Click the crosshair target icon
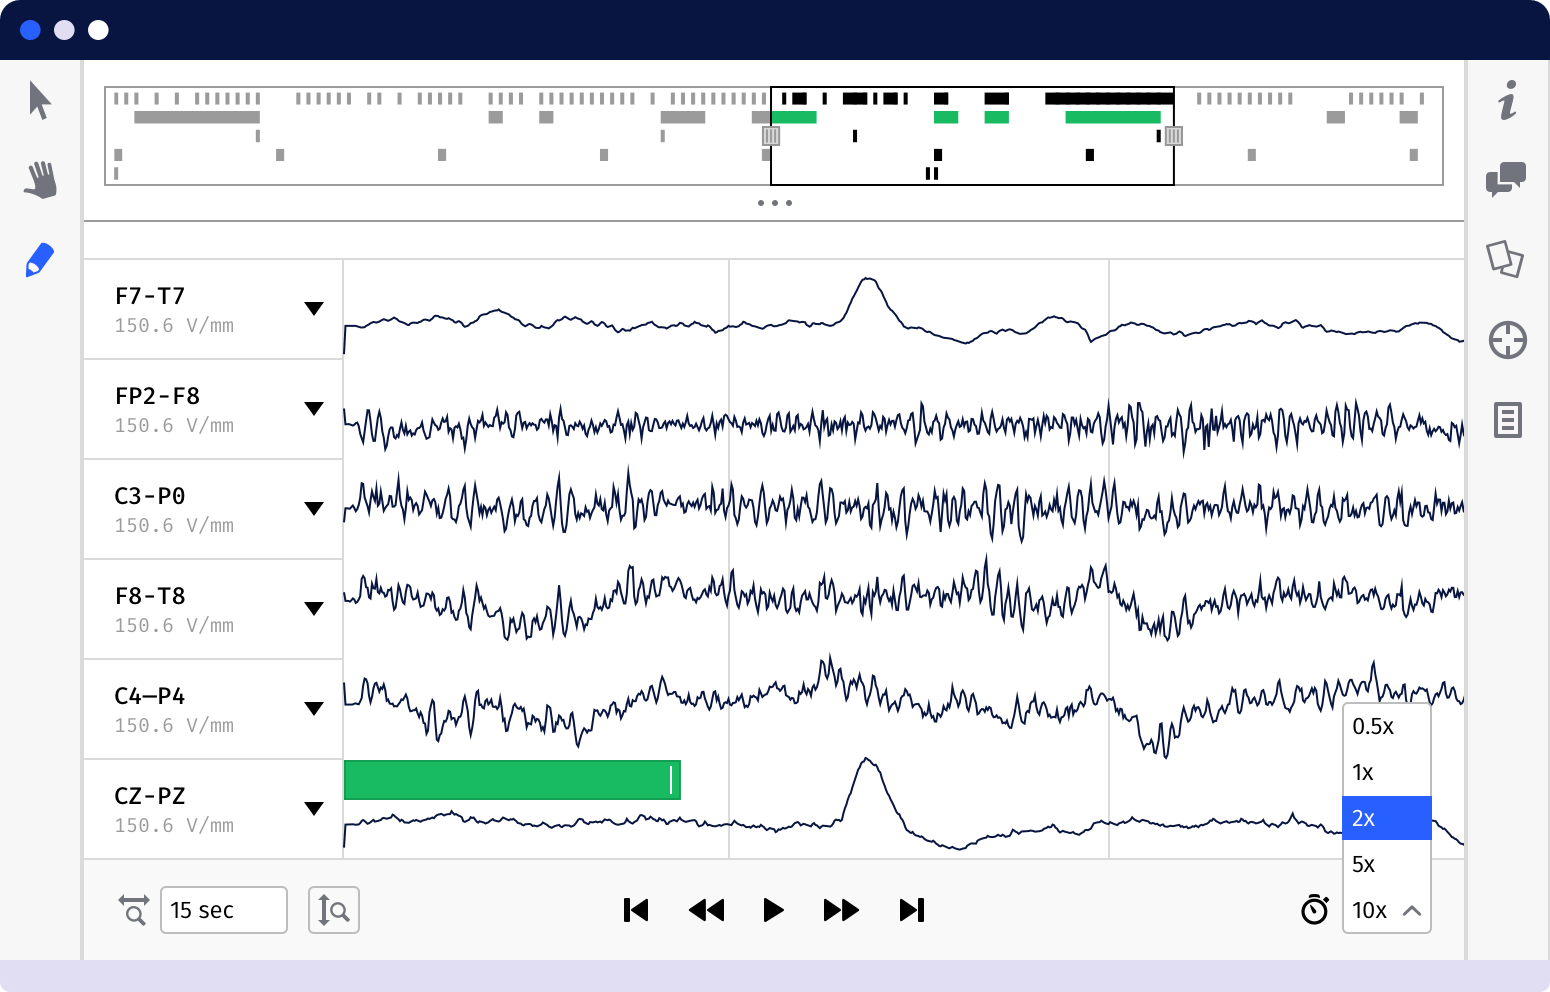 click(1507, 340)
